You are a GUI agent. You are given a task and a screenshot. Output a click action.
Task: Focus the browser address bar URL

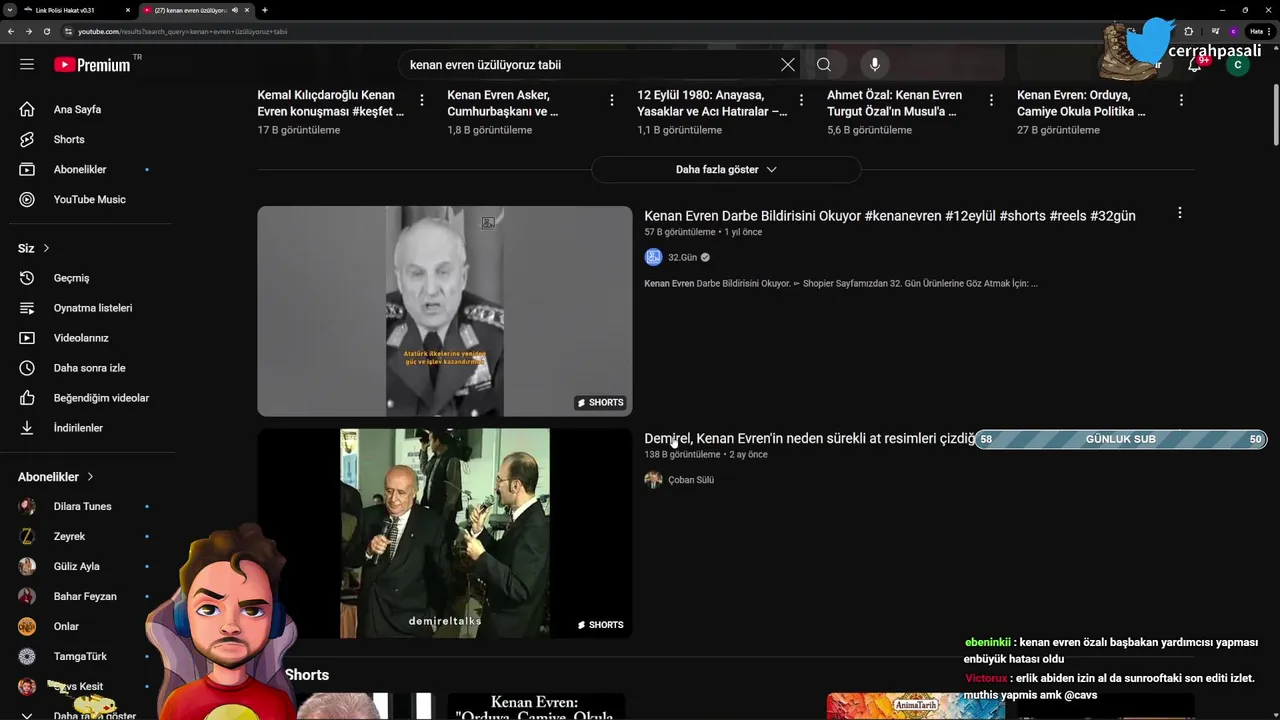tap(183, 31)
